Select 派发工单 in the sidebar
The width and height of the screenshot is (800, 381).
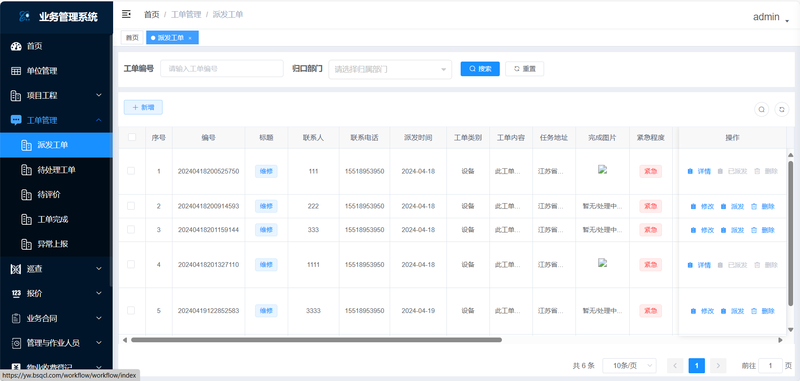click(x=56, y=145)
